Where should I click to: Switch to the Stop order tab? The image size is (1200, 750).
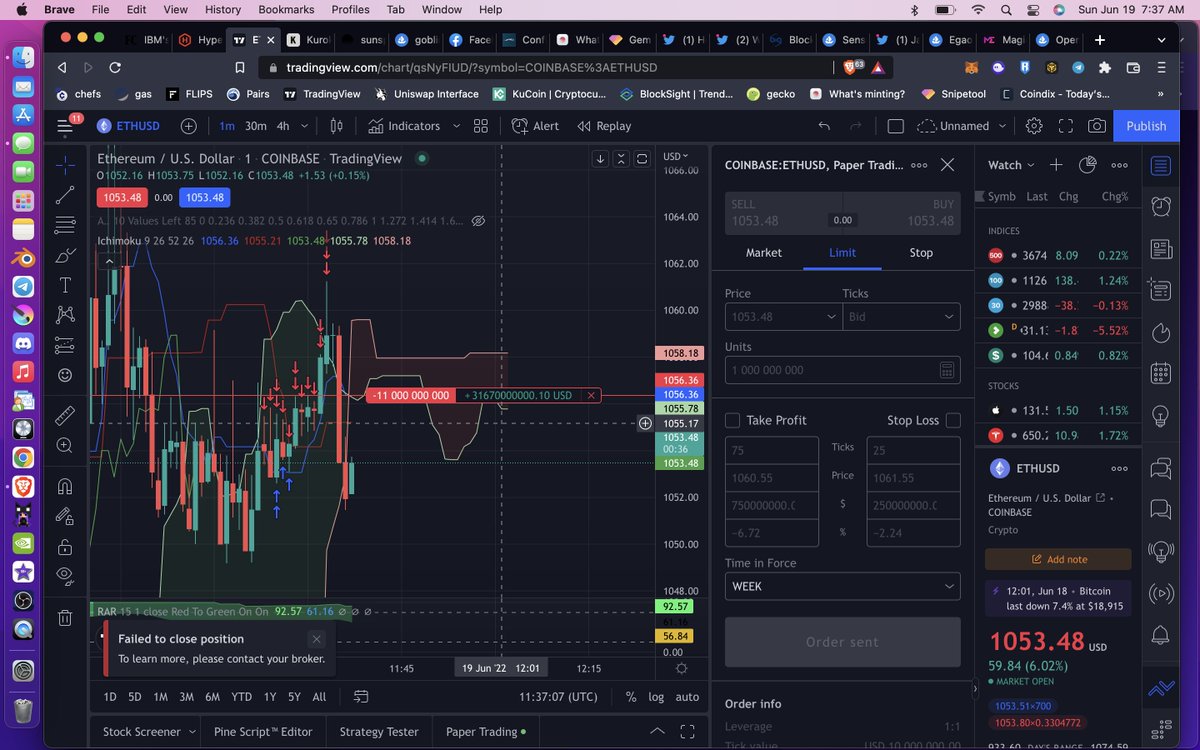(x=921, y=253)
